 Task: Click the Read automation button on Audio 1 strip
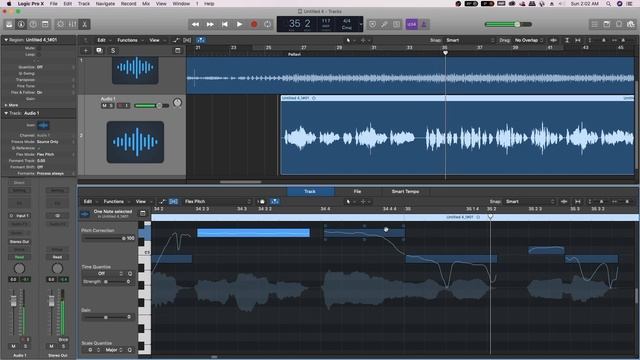19,257
